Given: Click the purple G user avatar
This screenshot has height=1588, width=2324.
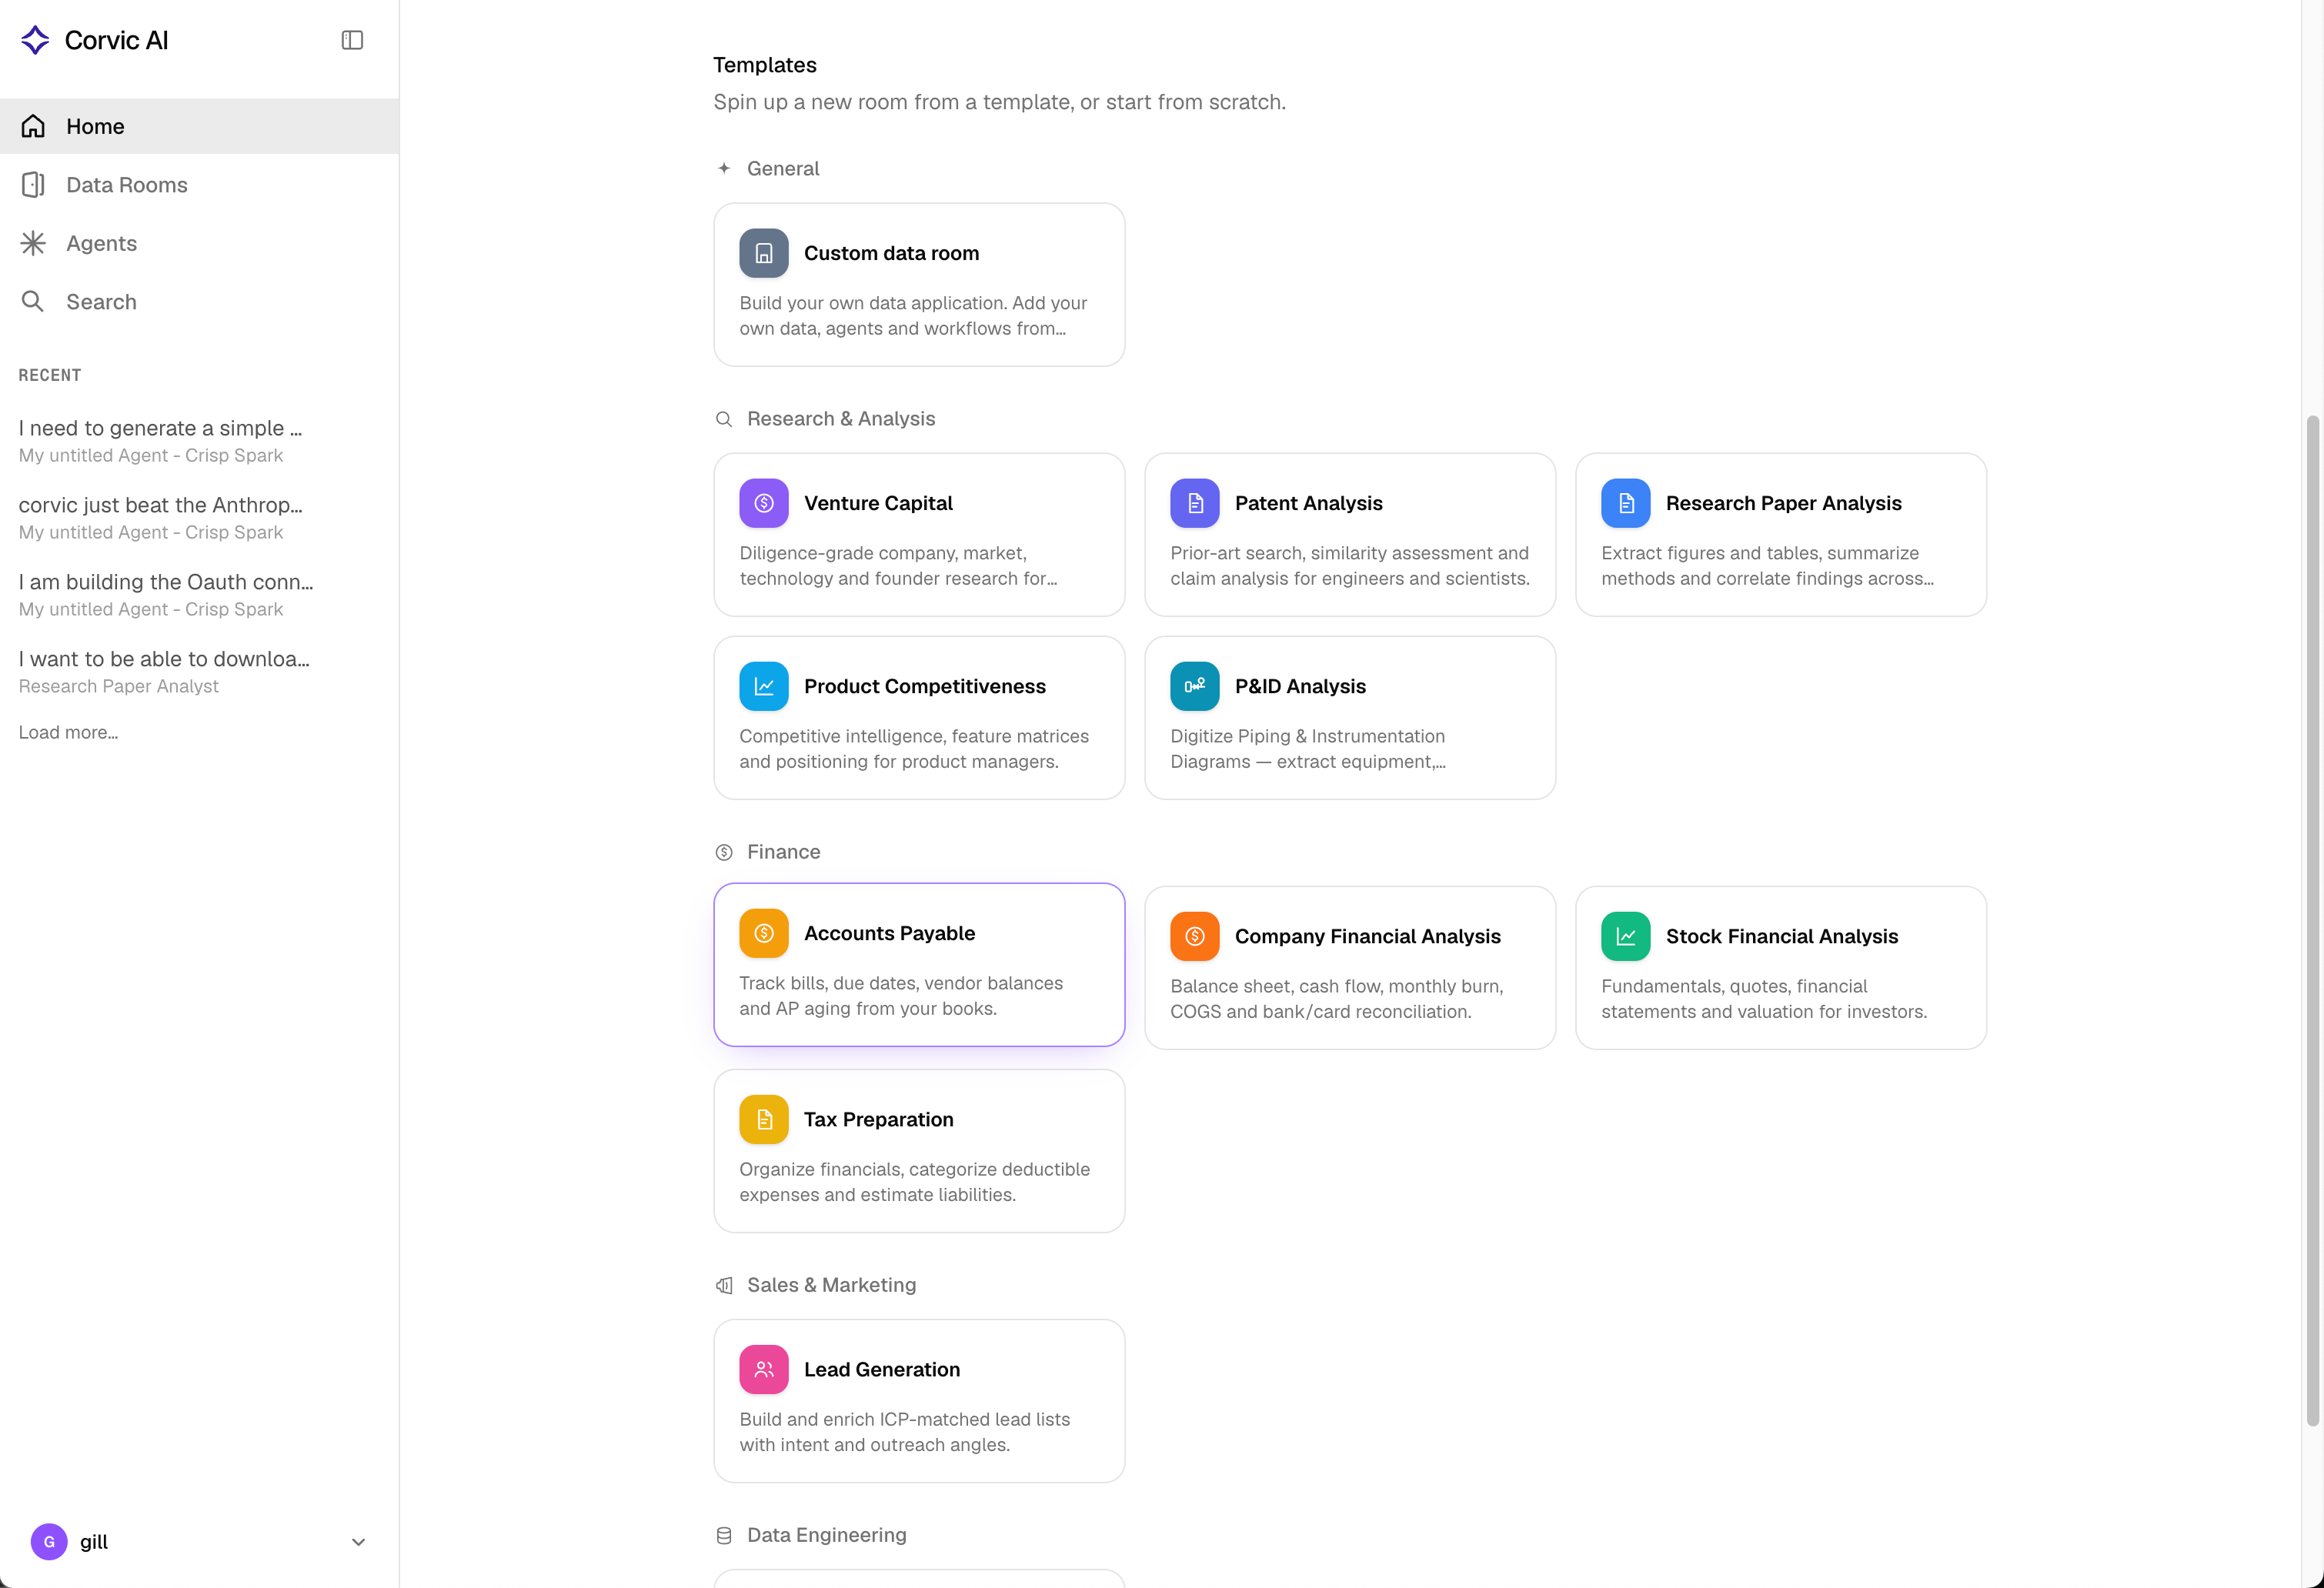Looking at the screenshot, I should point(49,1542).
